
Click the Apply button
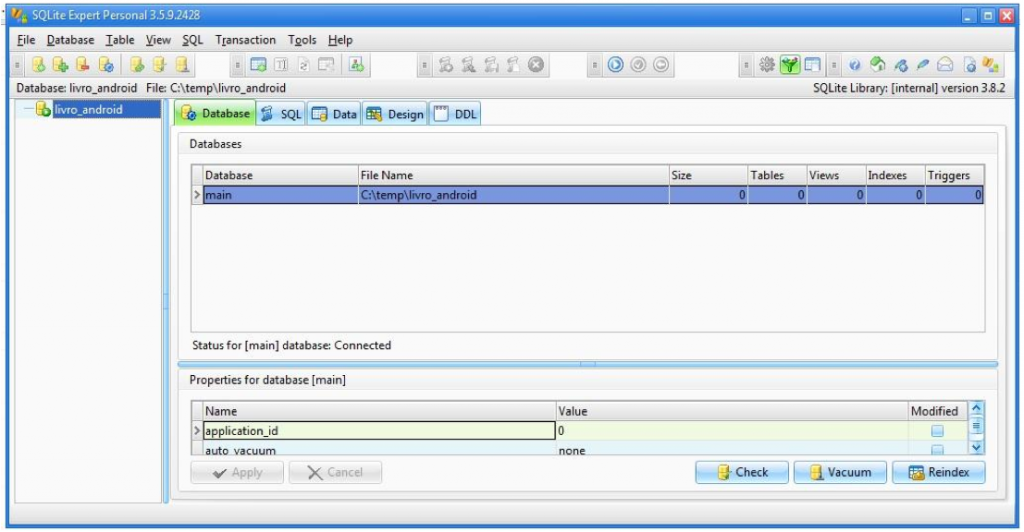click(237, 472)
